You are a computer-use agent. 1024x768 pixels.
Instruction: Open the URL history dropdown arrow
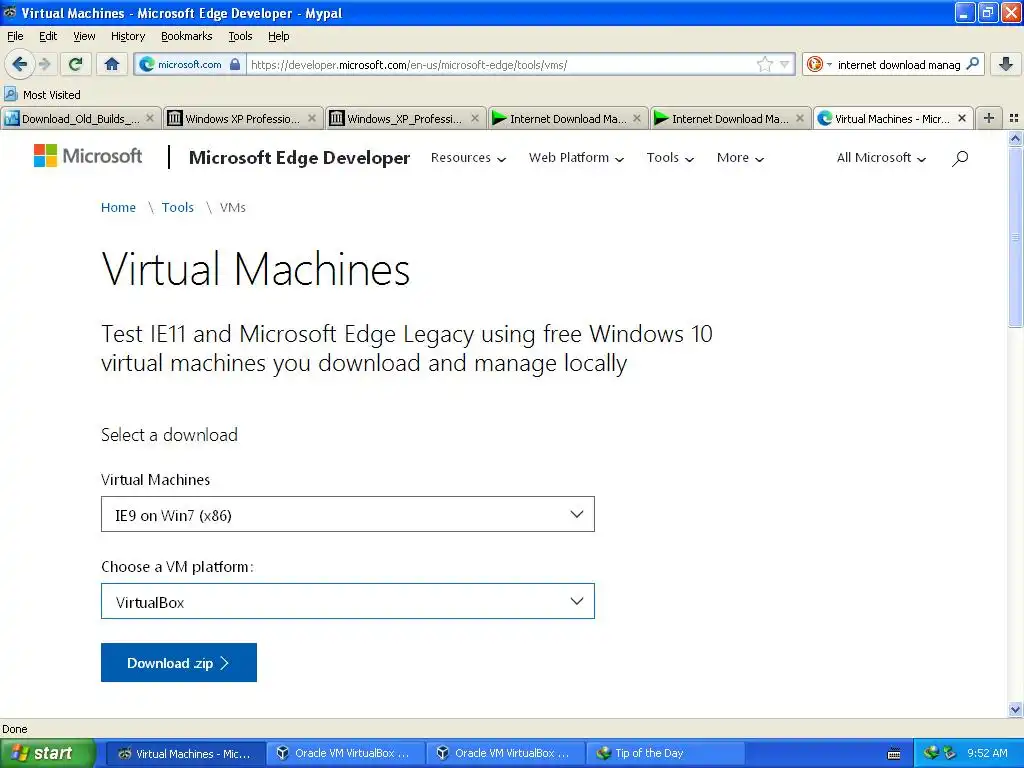click(784, 64)
